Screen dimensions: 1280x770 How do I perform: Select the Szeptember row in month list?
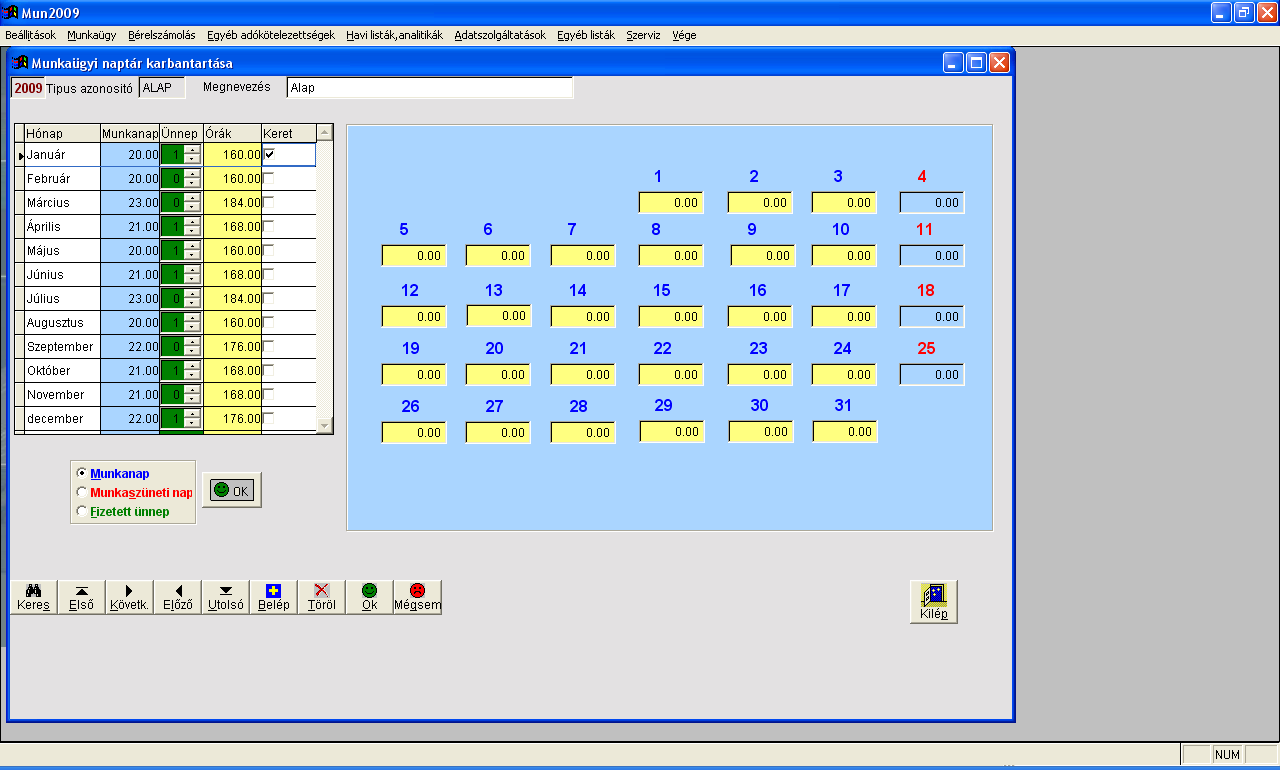(x=62, y=347)
